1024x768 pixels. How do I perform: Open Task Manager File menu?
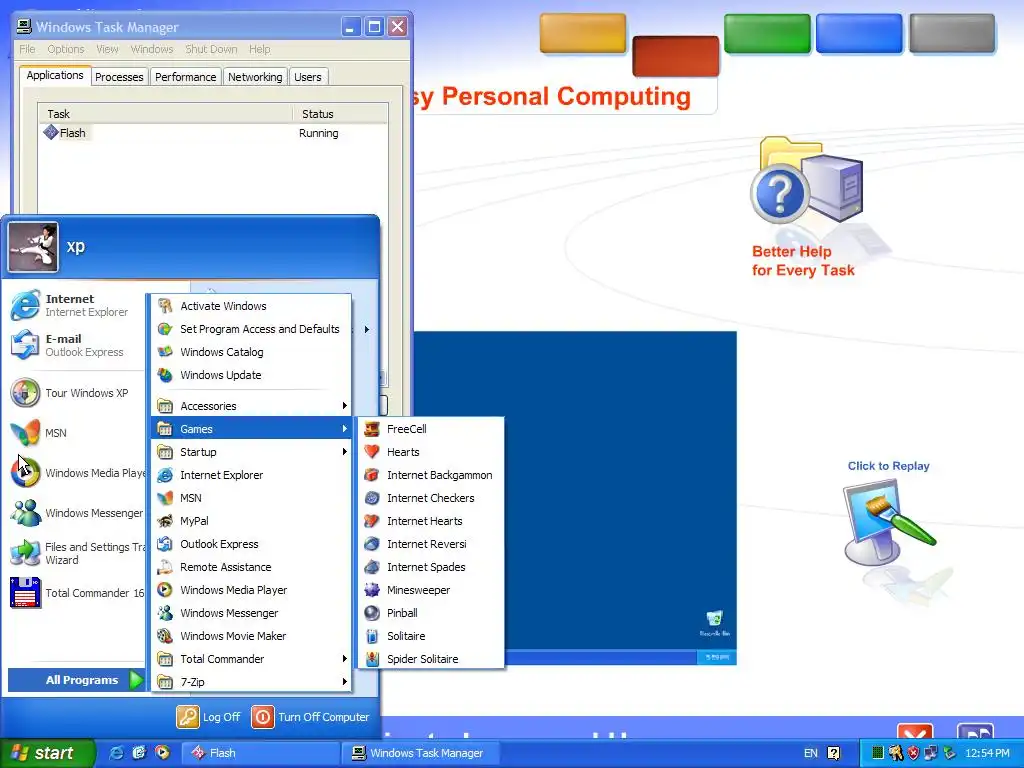(x=27, y=49)
